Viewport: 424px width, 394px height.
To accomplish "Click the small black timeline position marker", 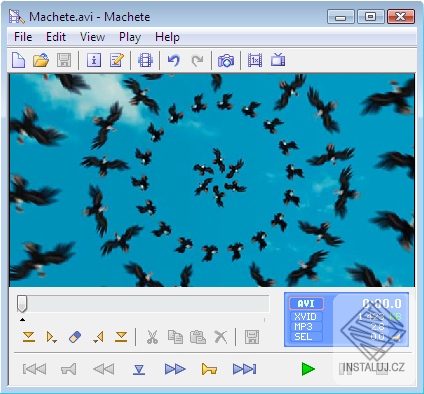I will coord(22,320).
